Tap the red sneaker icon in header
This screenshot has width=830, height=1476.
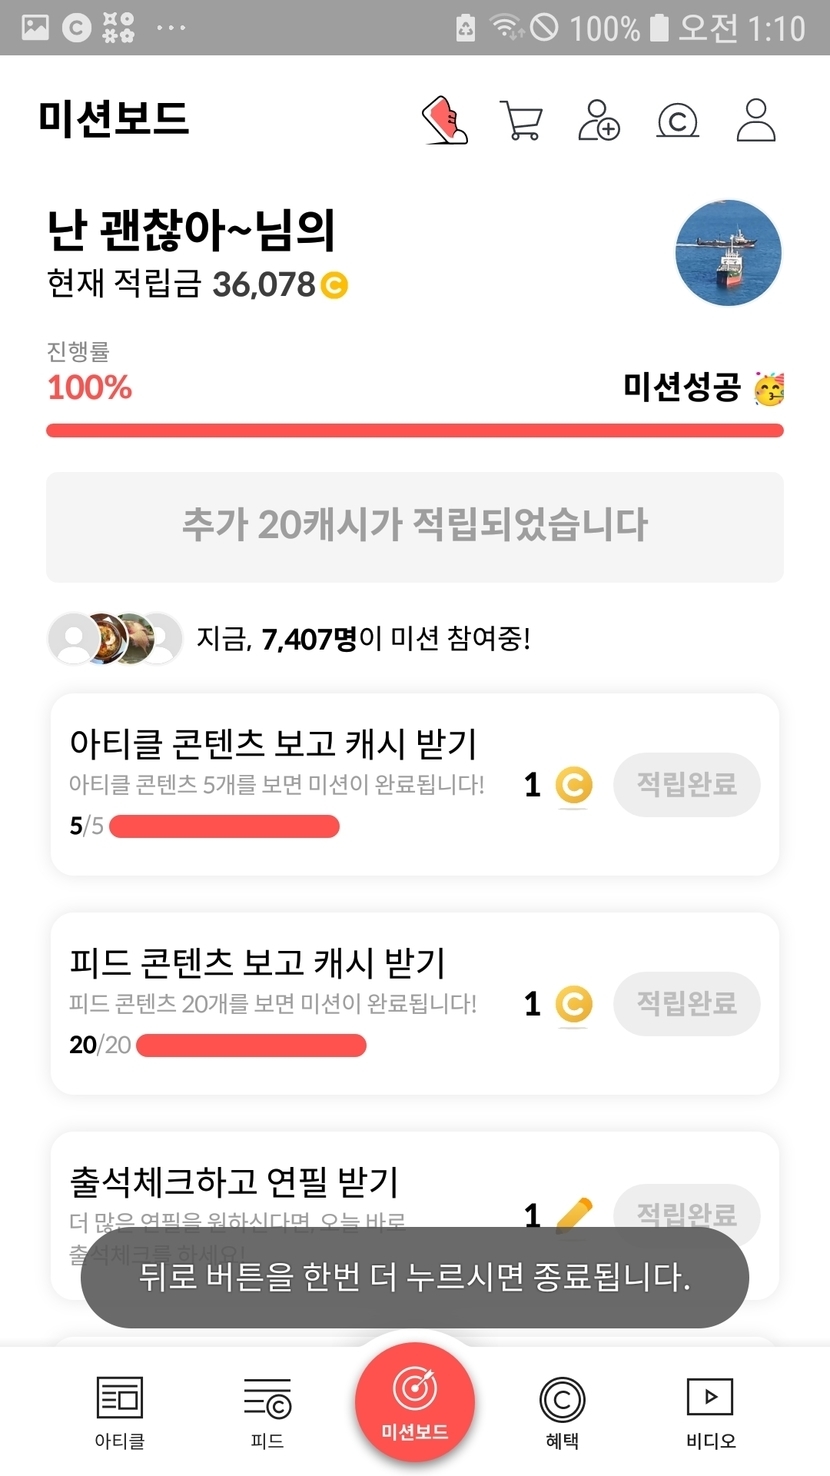click(x=445, y=121)
